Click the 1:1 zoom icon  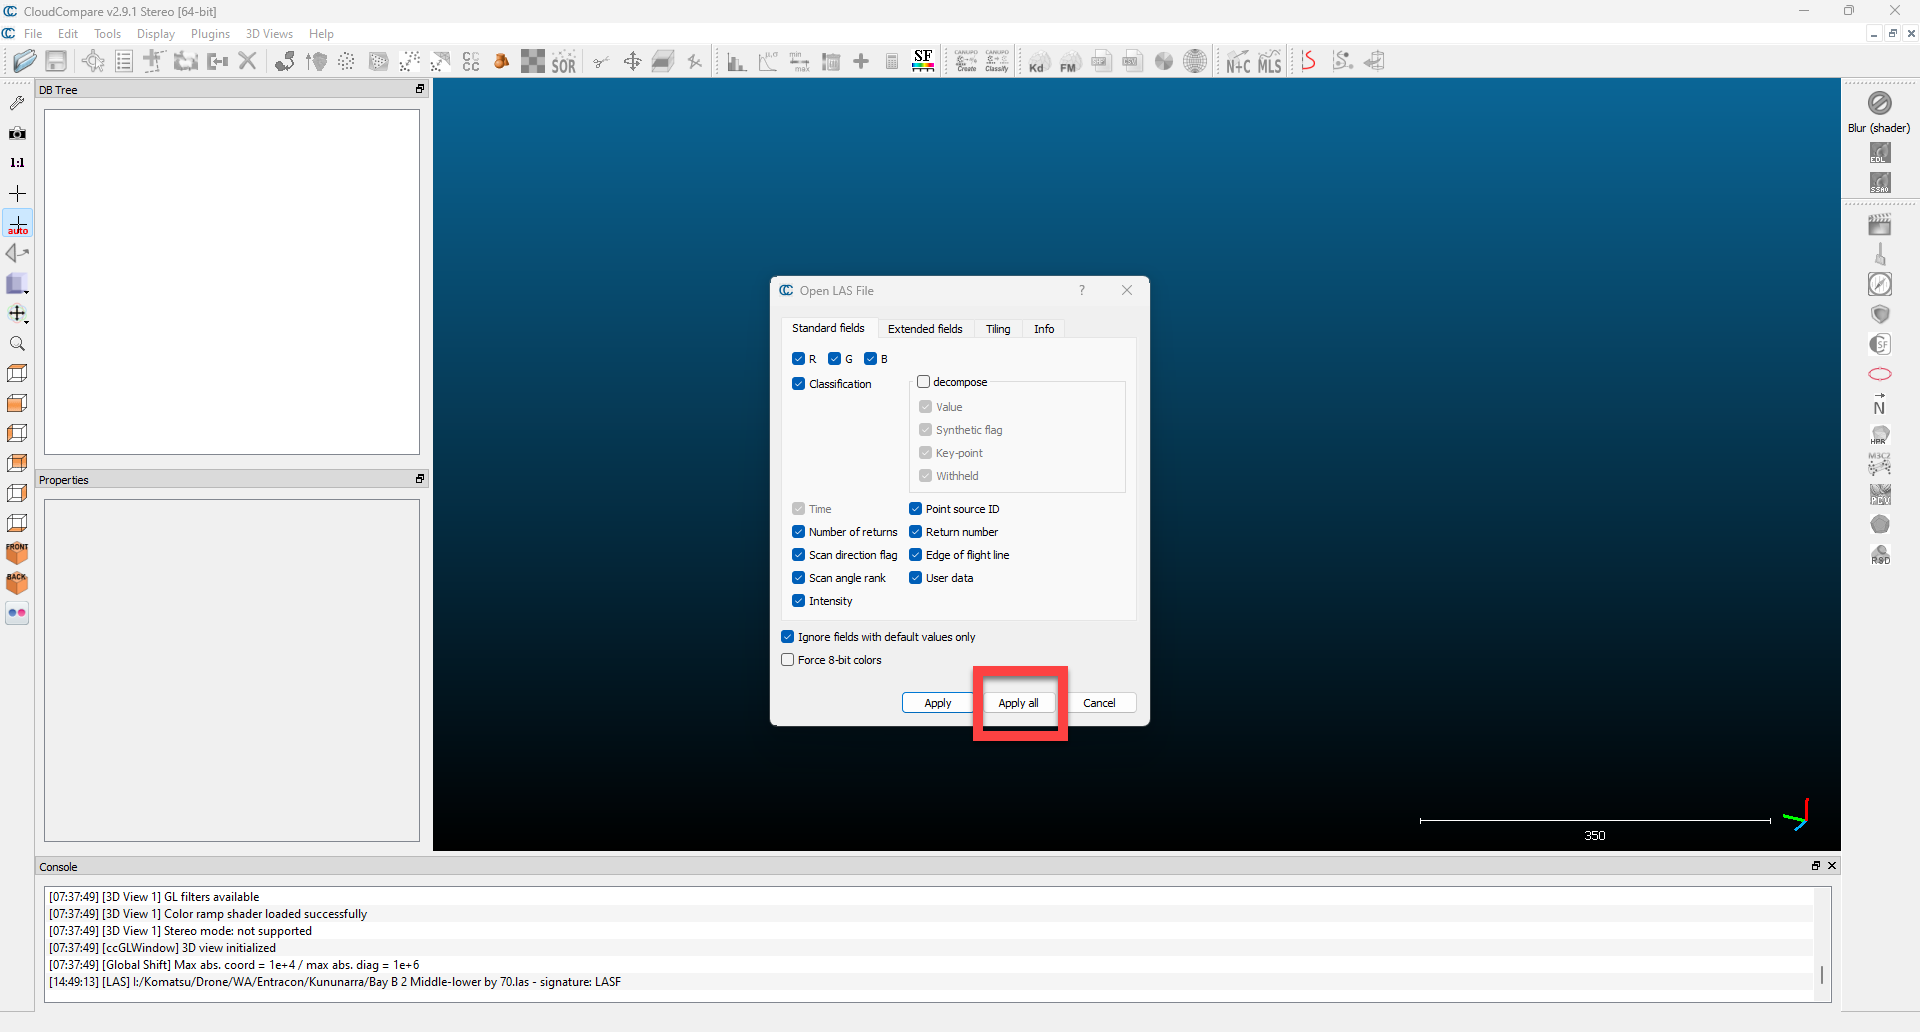click(x=17, y=163)
